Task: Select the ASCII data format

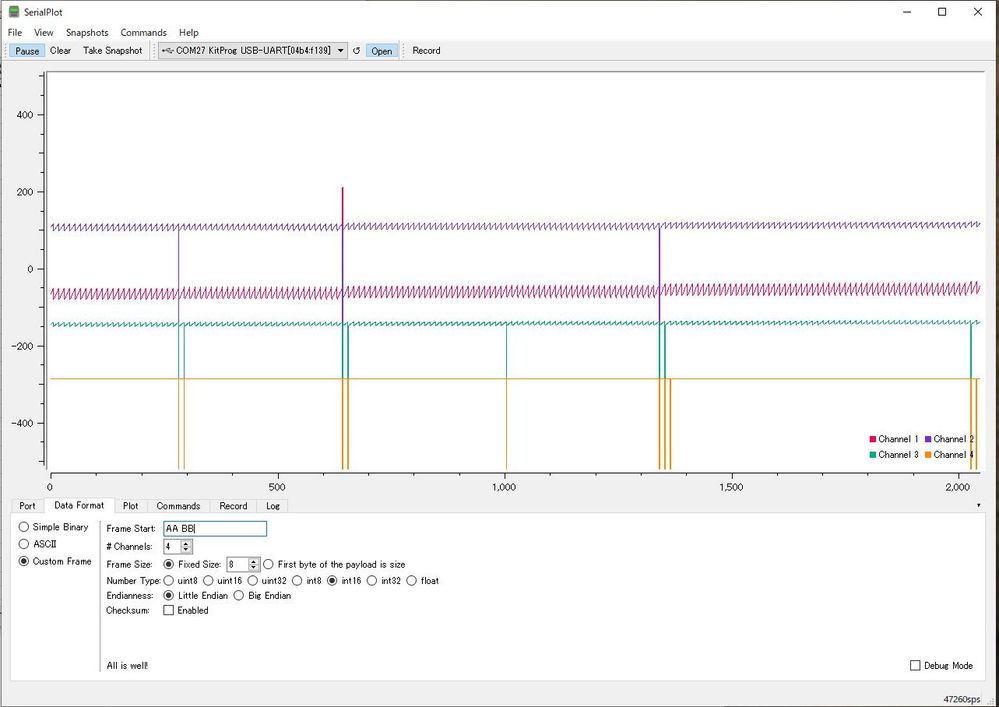Action: (x=23, y=544)
